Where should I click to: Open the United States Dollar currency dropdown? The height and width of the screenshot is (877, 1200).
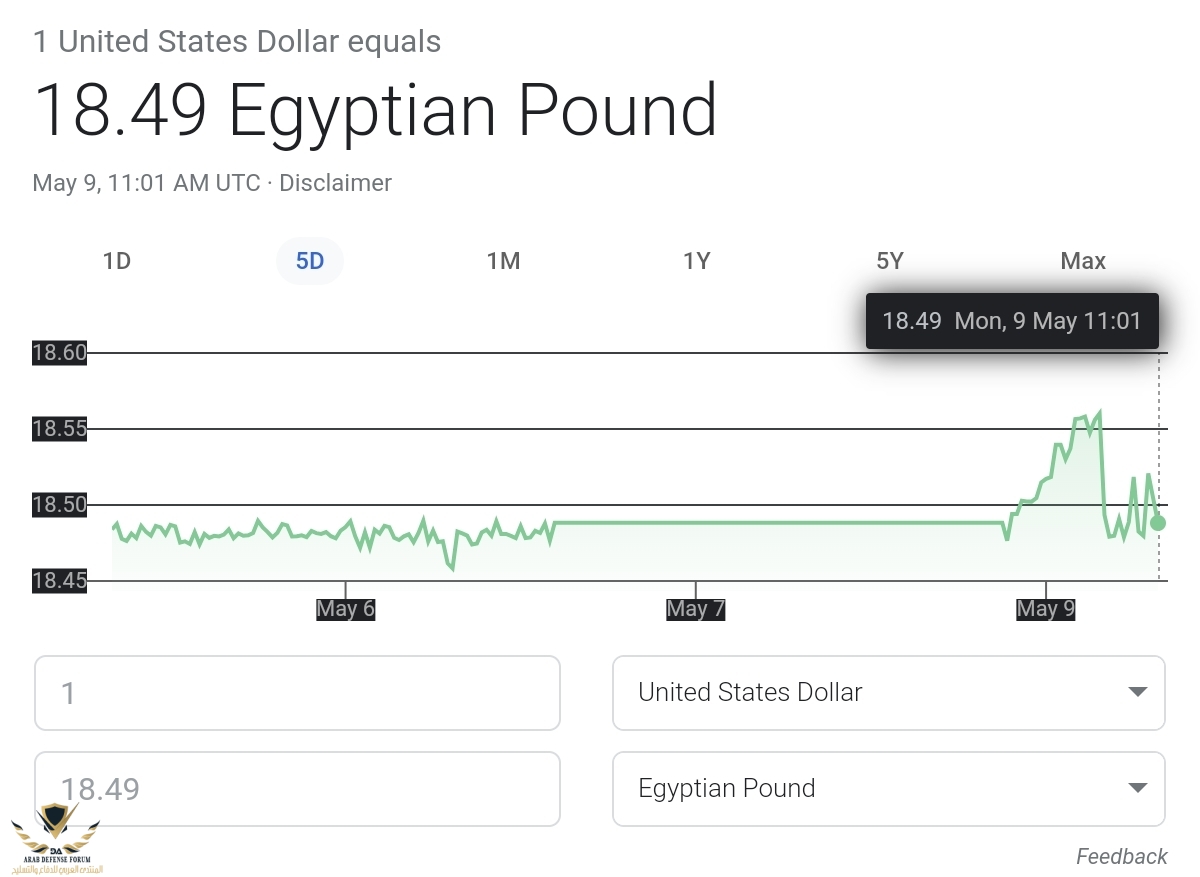(x=888, y=692)
